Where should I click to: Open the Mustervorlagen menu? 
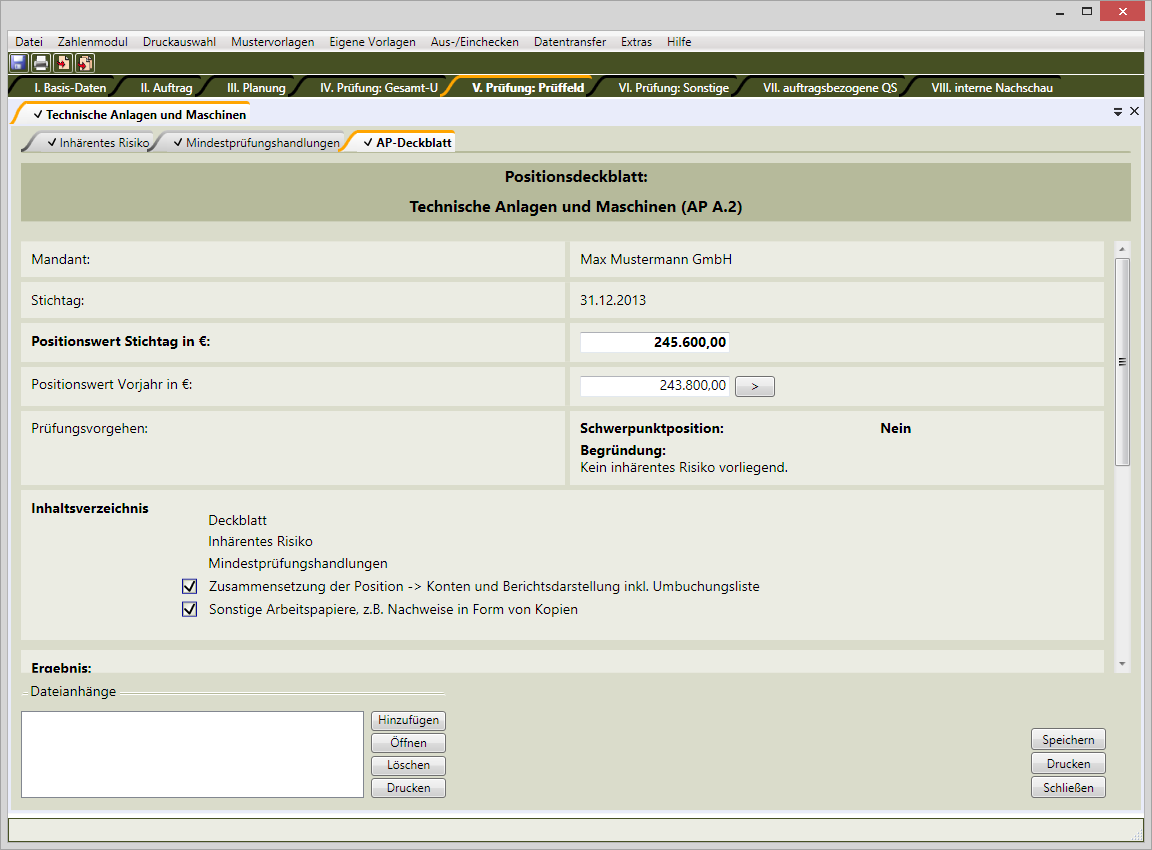point(272,42)
